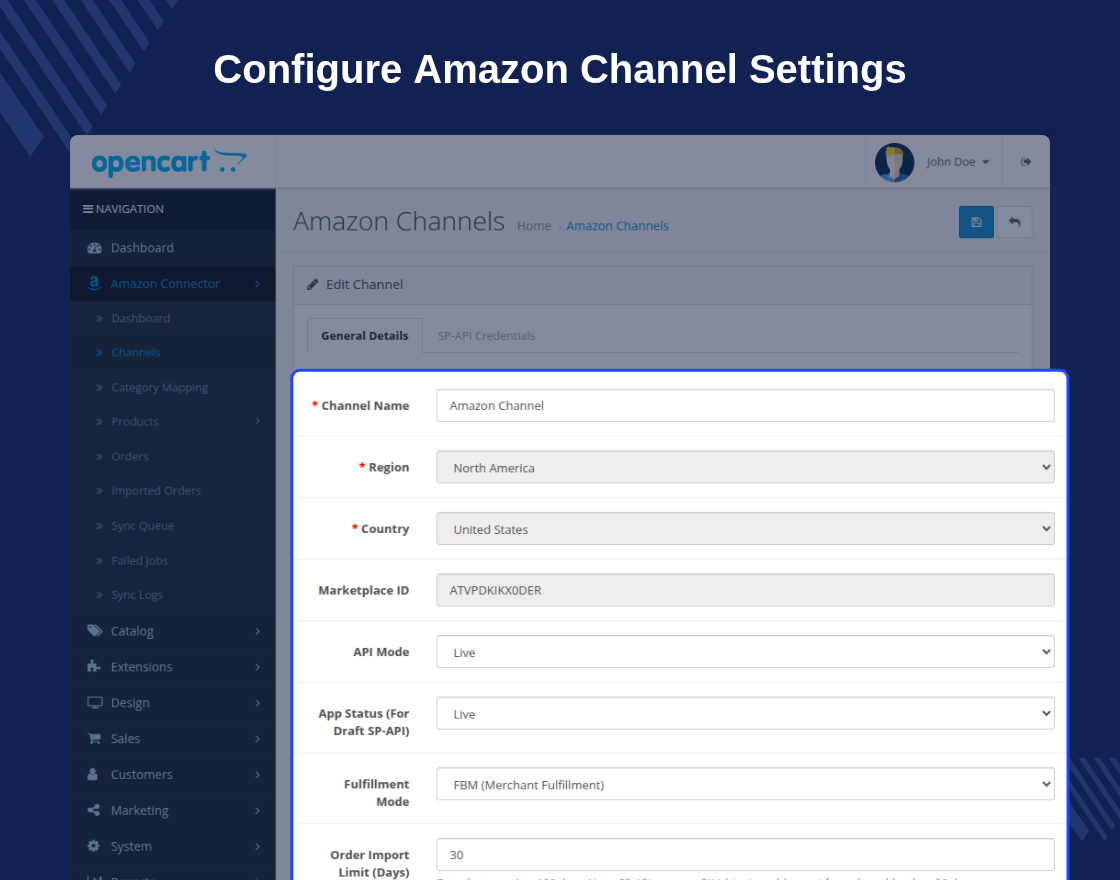This screenshot has height=880, width=1120.
Task: Expand the Sales menu chevron
Action: click(257, 739)
